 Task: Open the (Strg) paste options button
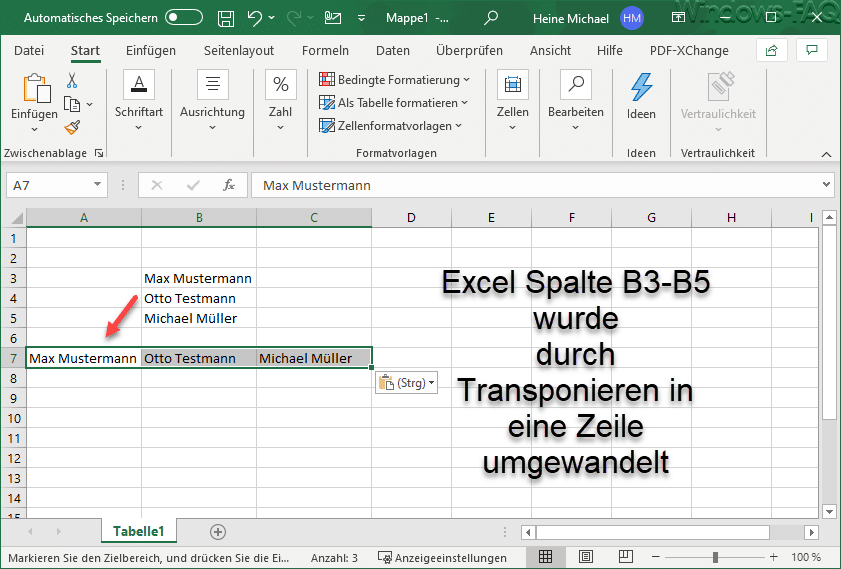tap(407, 383)
